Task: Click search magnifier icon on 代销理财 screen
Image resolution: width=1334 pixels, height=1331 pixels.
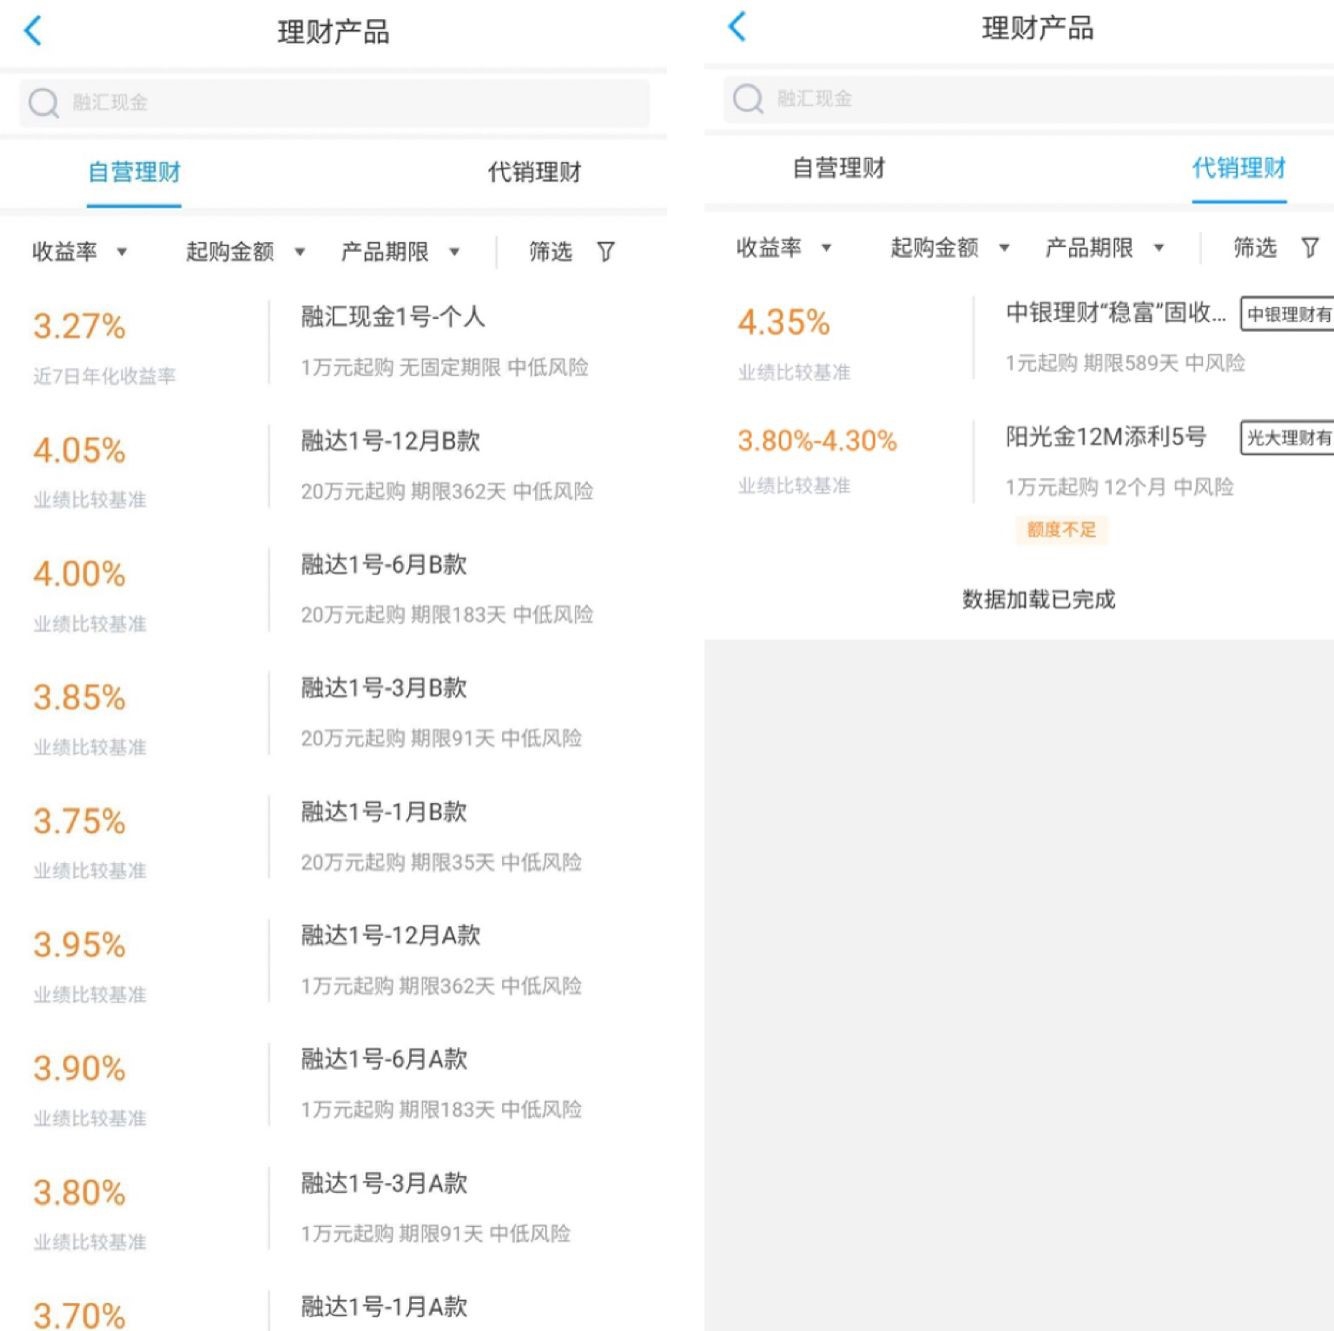Action: [x=748, y=99]
